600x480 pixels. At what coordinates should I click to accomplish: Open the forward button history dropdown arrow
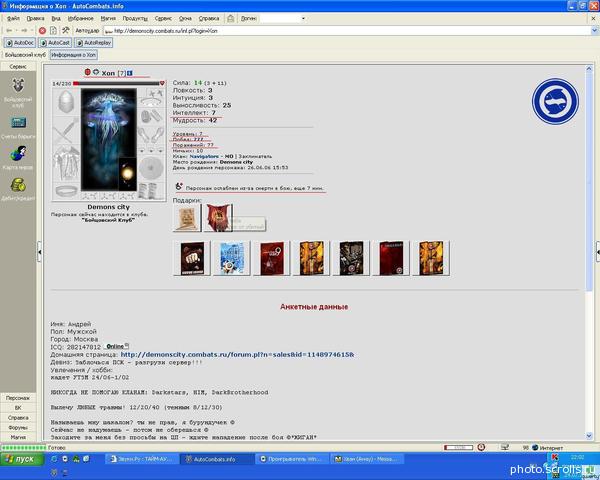click(x=31, y=31)
